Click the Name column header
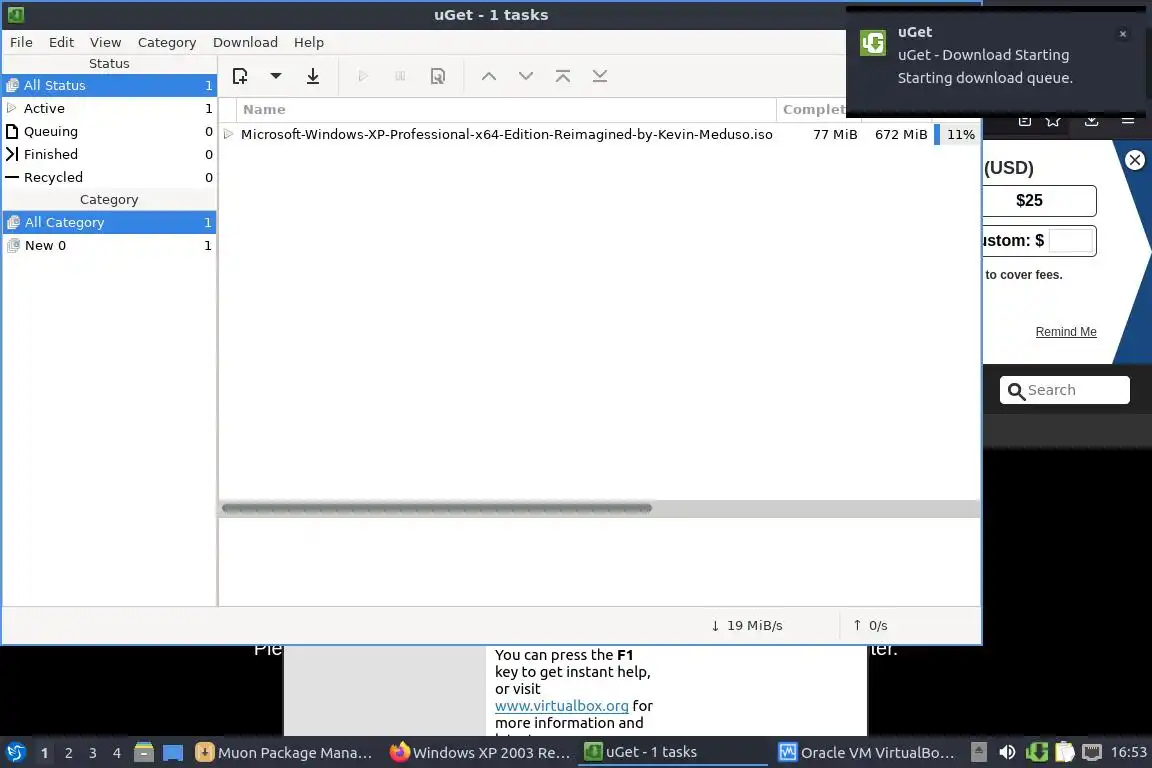Viewport: 1152px width, 768px height. tap(506, 110)
